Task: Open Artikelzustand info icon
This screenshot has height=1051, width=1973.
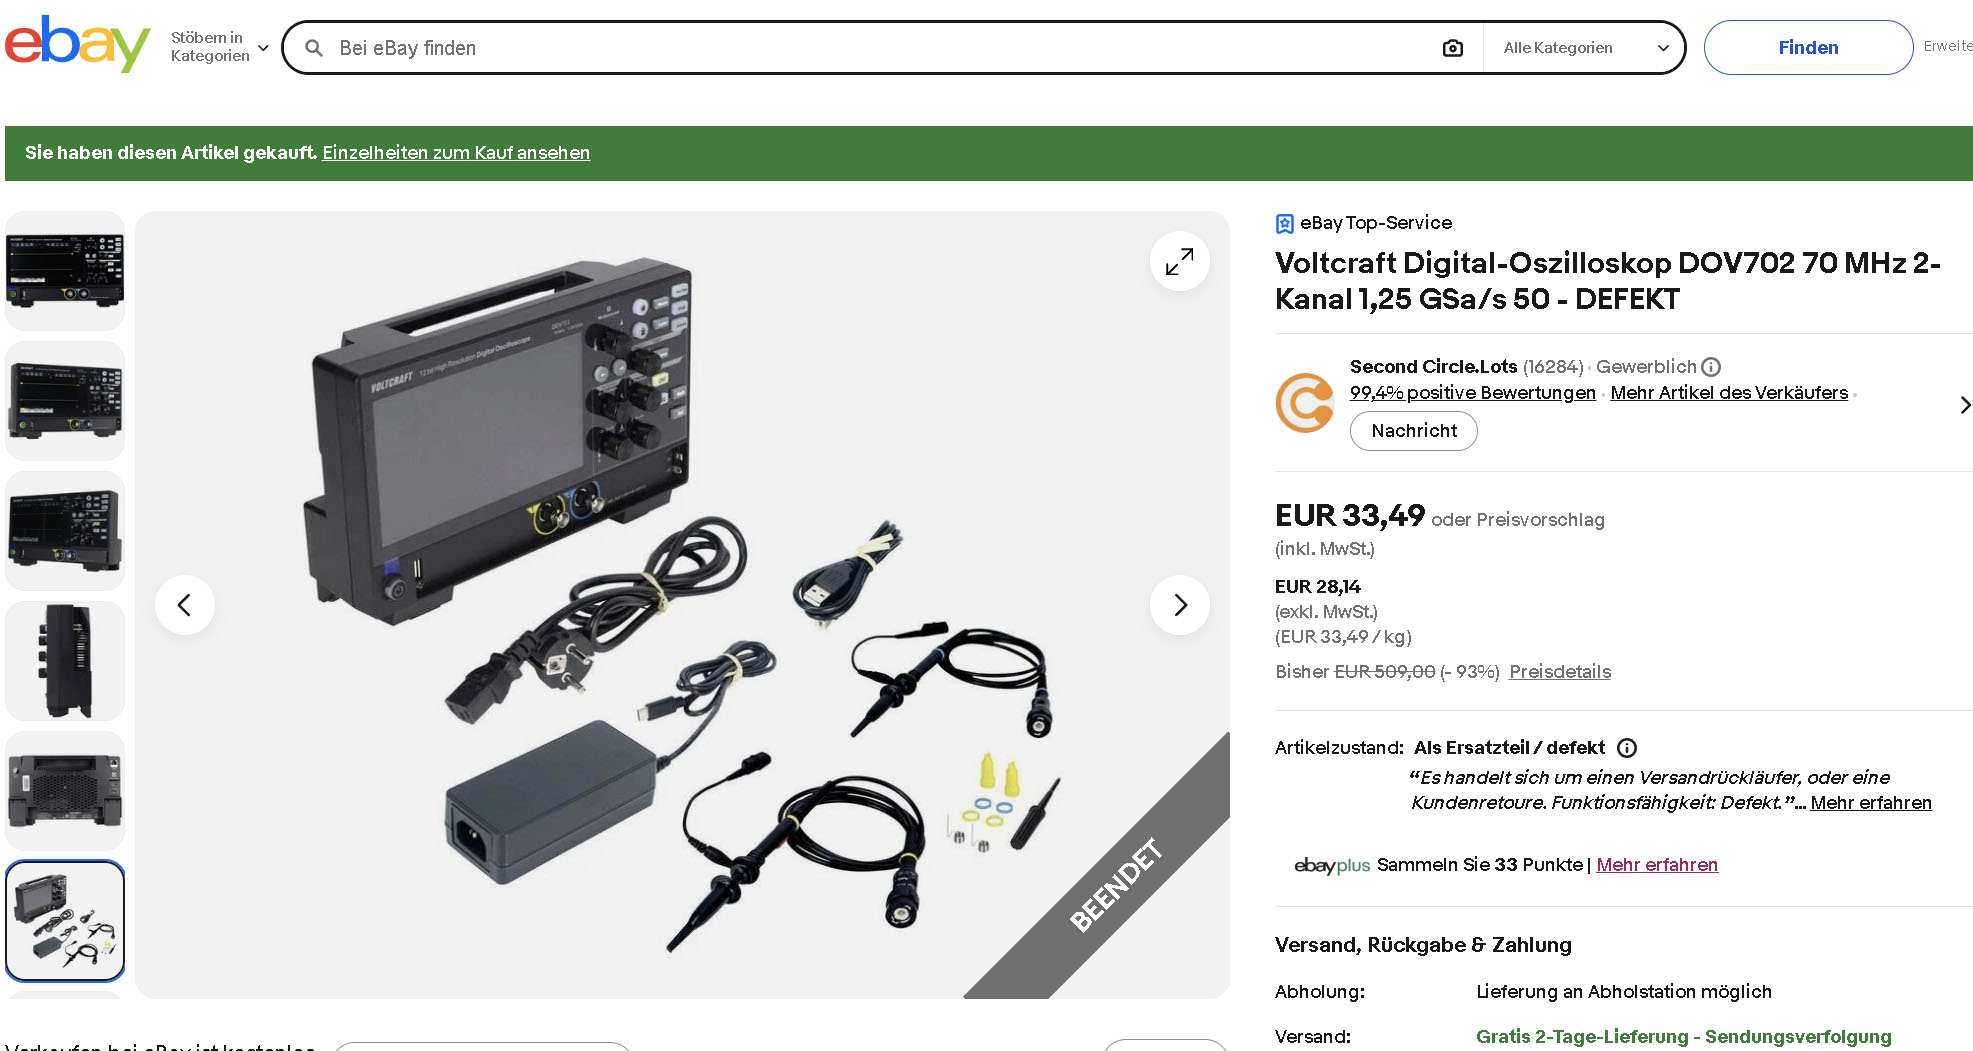Action: [x=1627, y=748]
